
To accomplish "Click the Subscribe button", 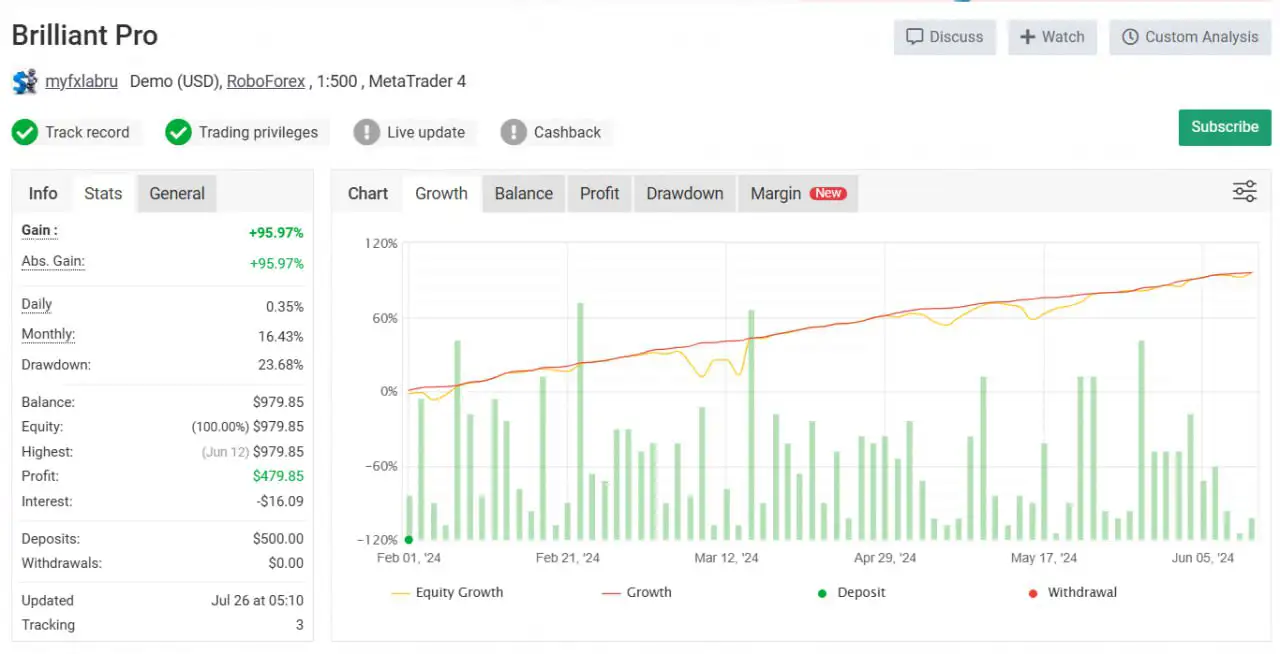I will [x=1224, y=127].
